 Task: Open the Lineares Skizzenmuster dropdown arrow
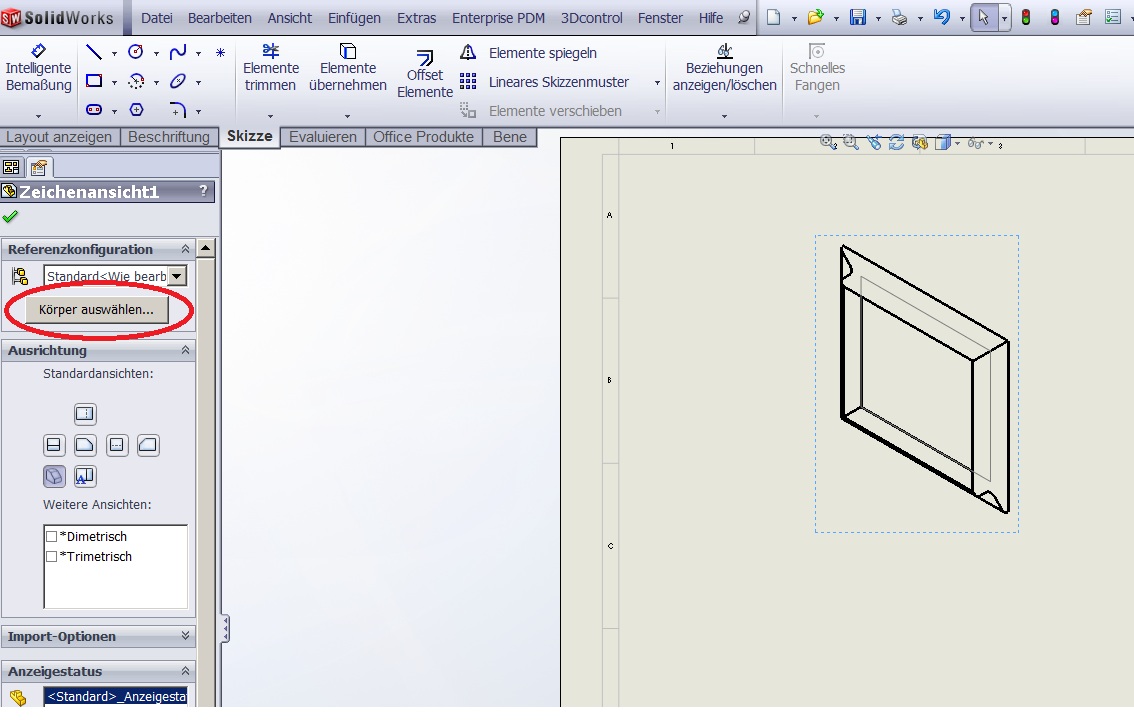657,83
